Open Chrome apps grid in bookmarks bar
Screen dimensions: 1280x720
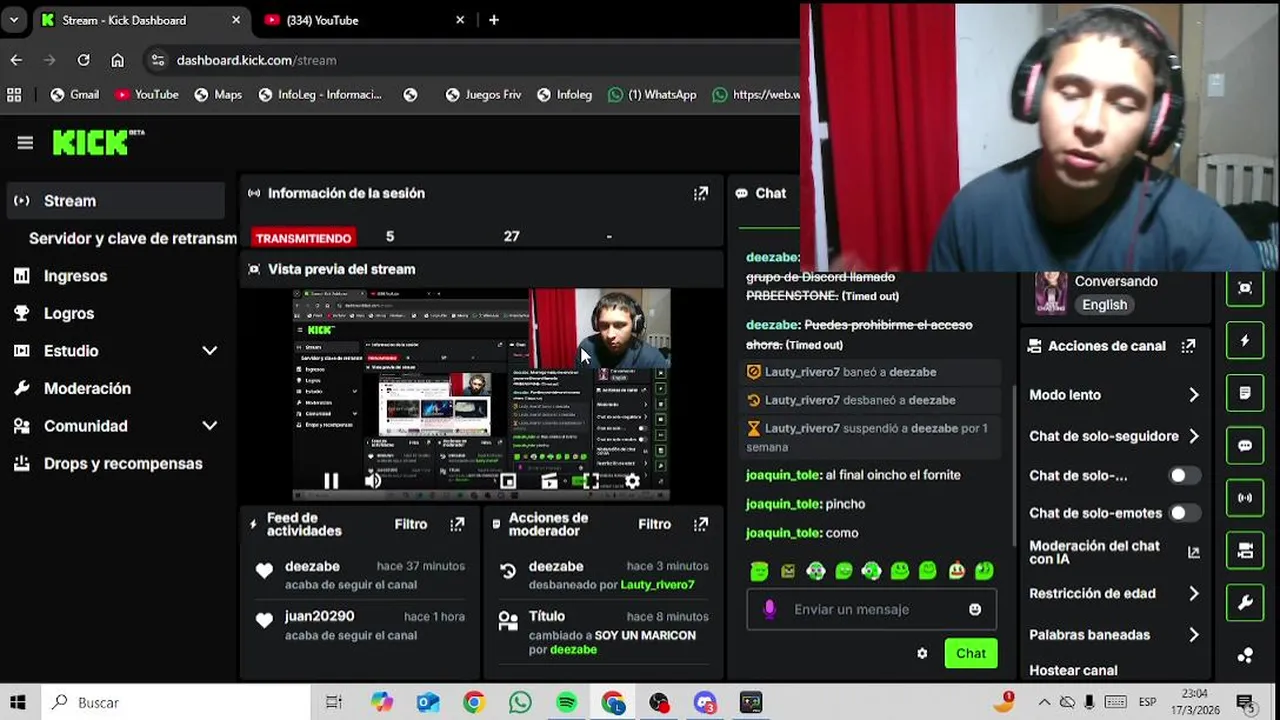point(14,94)
